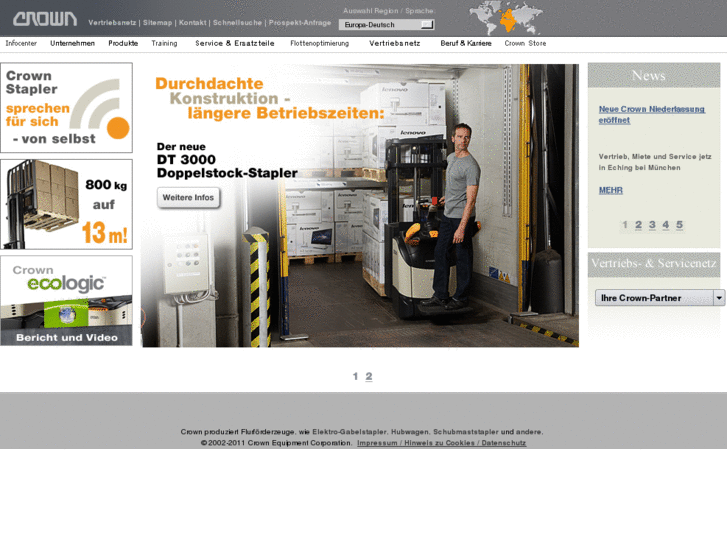Click the world map region graphic
Viewport: 727px width, 545px height.
506,18
